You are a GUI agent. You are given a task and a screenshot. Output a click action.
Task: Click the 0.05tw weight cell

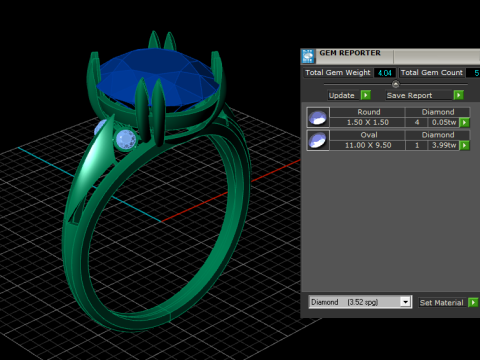tap(444, 122)
